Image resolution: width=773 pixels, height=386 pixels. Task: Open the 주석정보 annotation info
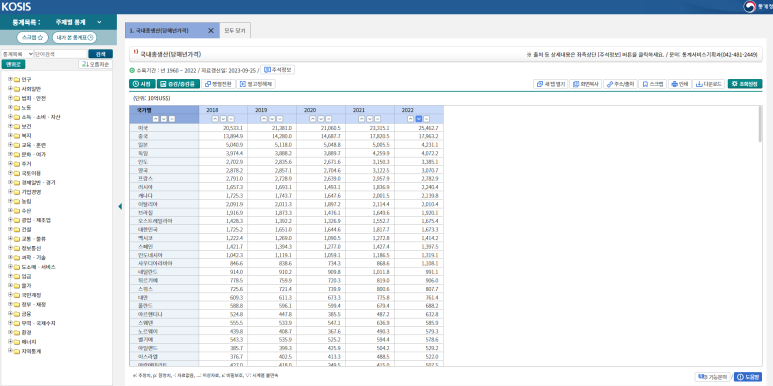point(278,70)
